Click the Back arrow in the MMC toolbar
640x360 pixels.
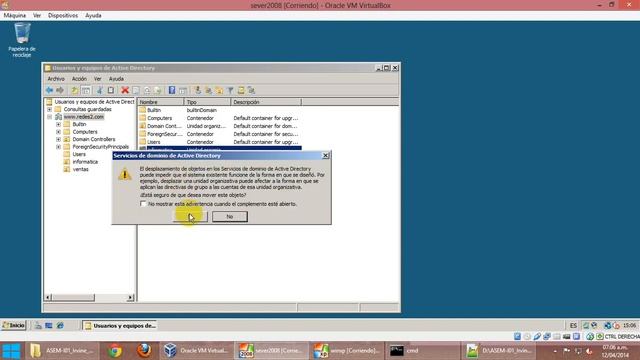click(x=49, y=90)
